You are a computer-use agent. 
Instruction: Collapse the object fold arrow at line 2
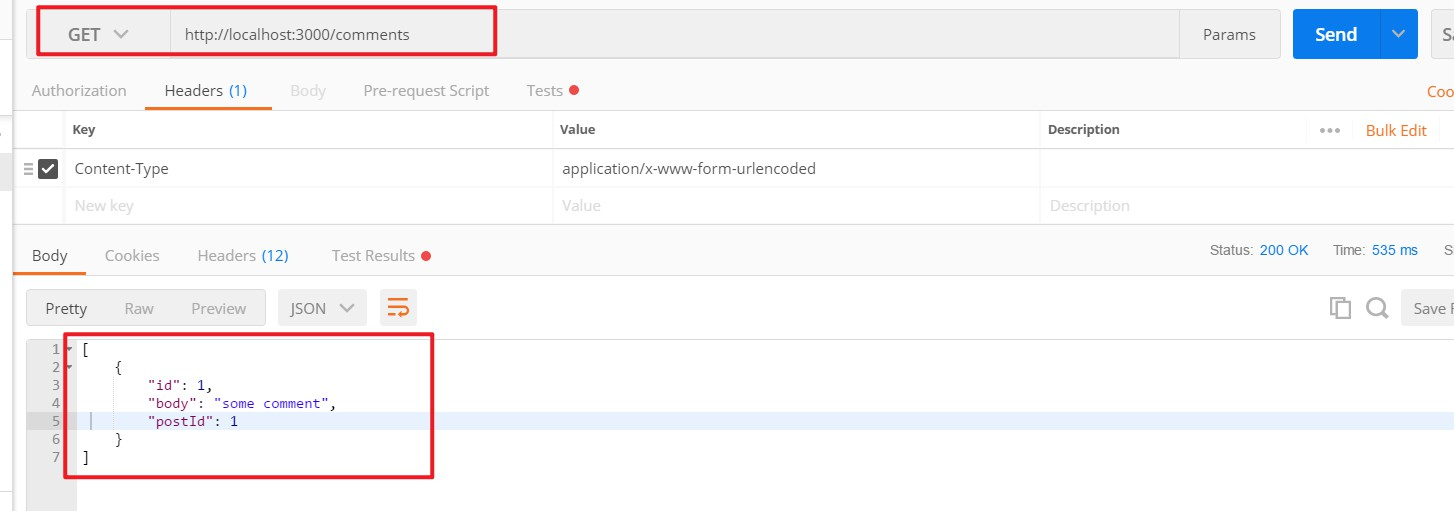pos(68,367)
